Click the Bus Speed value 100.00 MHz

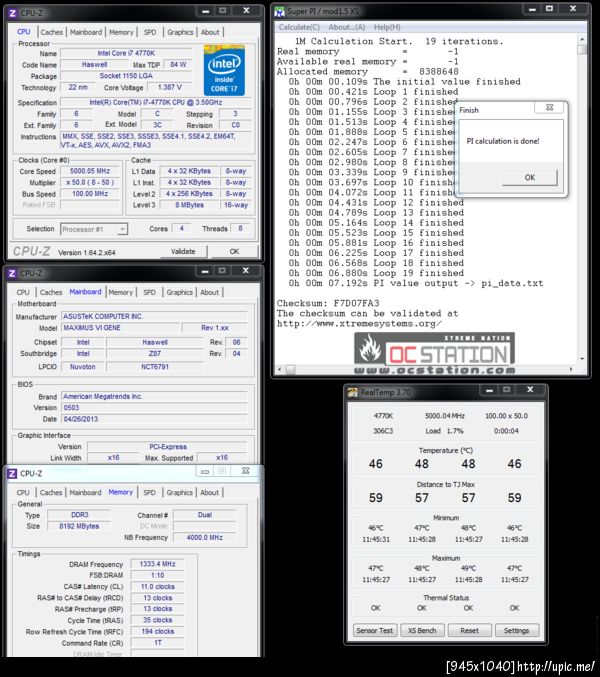(x=90, y=194)
